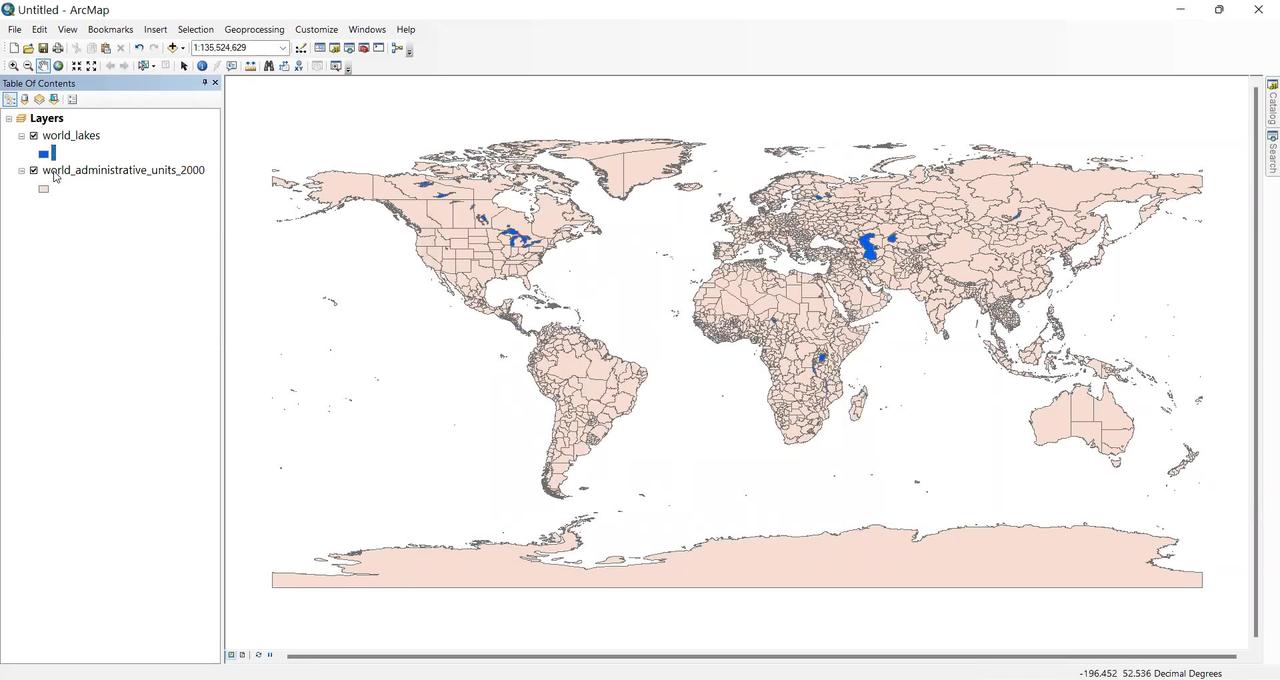Click the blue lake symbol swatch
This screenshot has width=1280, height=680.
point(44,152)
